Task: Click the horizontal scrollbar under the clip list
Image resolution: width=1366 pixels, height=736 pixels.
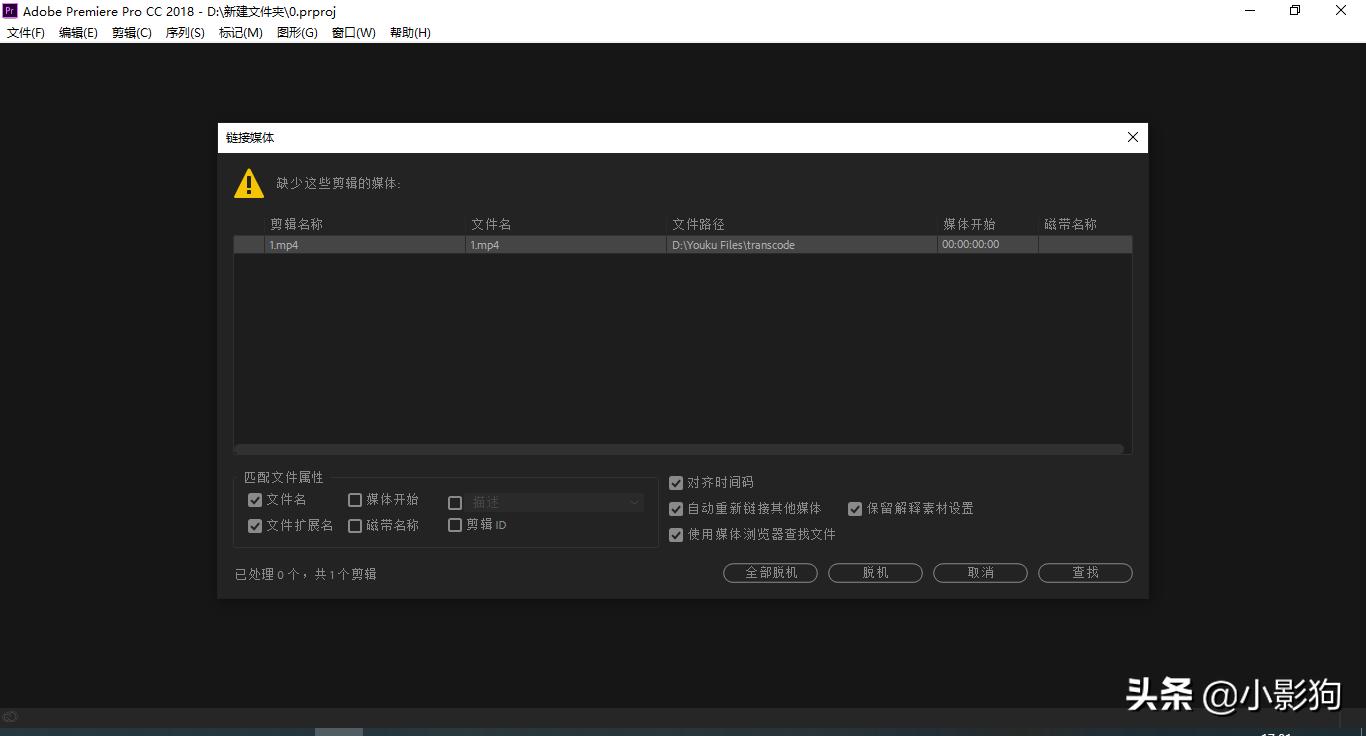Action: point(678,449)
